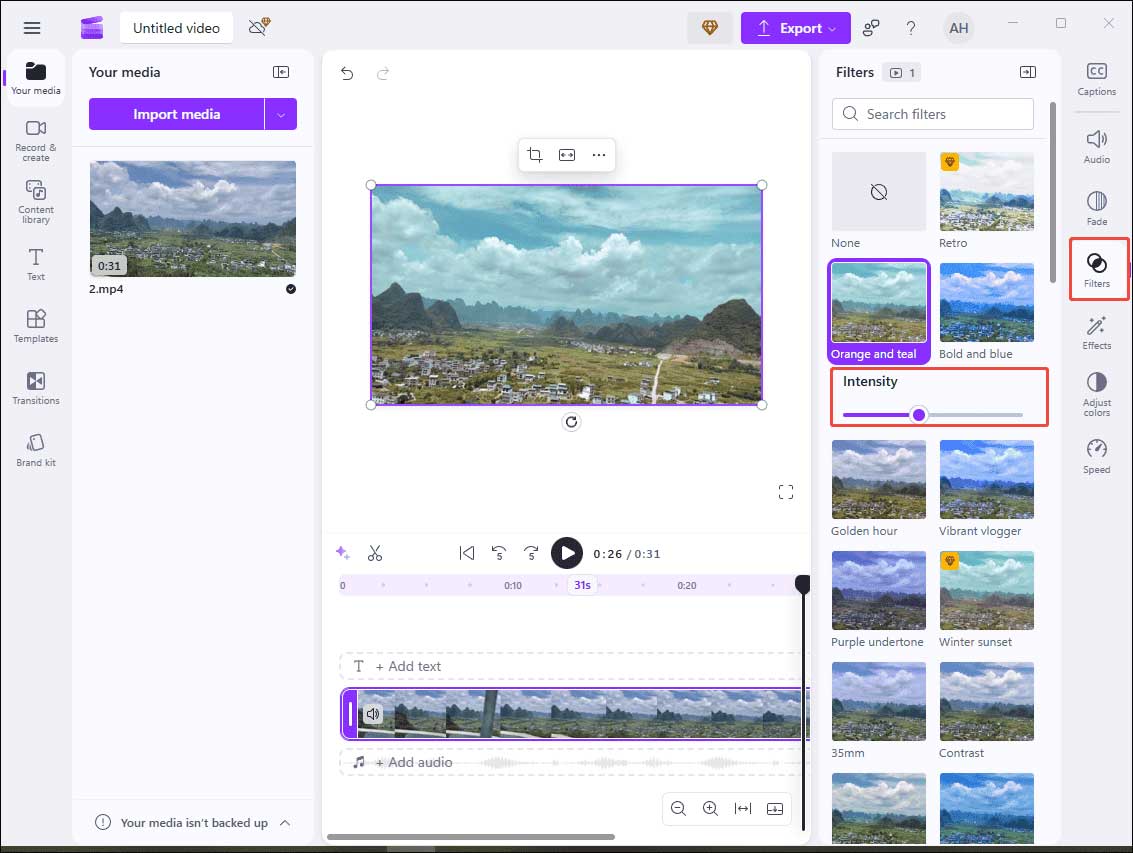The height and width of the screenshot is (853, 1133).
Task: Select the 2.mp4 media thumbnail
Action: tap(192, 219)
